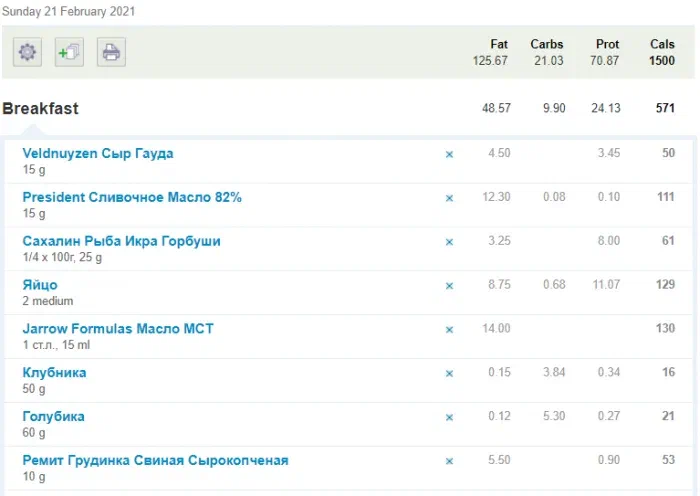
Task: Open the Veldnuyzen Сыр Гауда food link
Action: point(98,154)
